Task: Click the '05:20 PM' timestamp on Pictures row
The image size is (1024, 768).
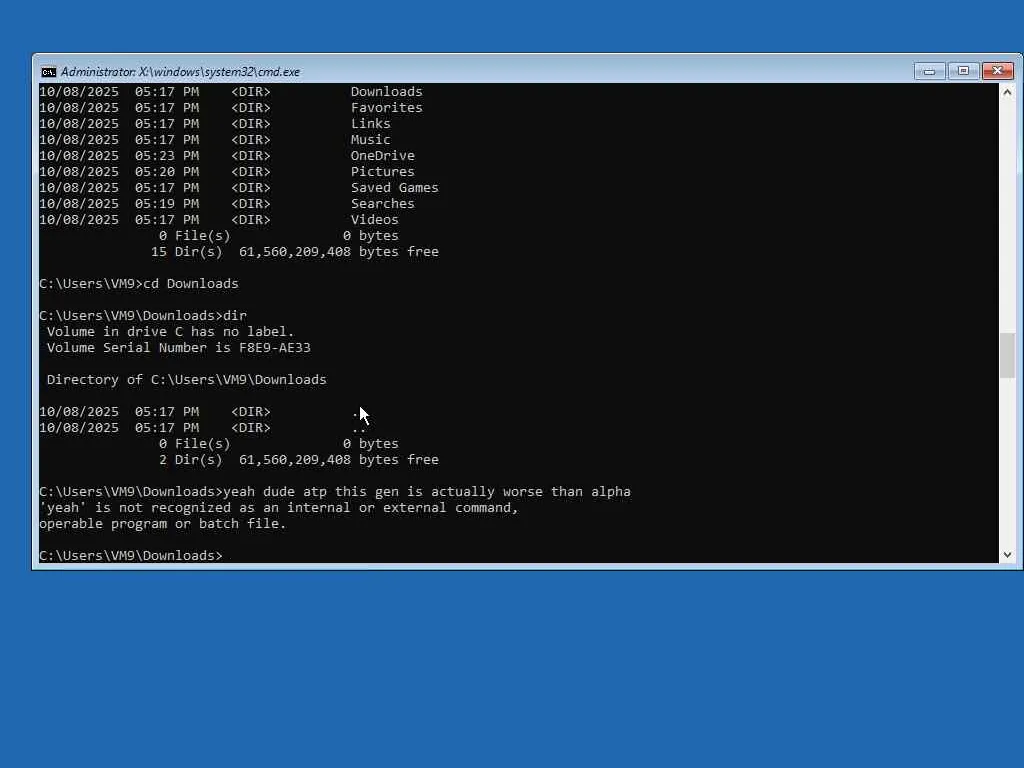Action: click(167, 171)
